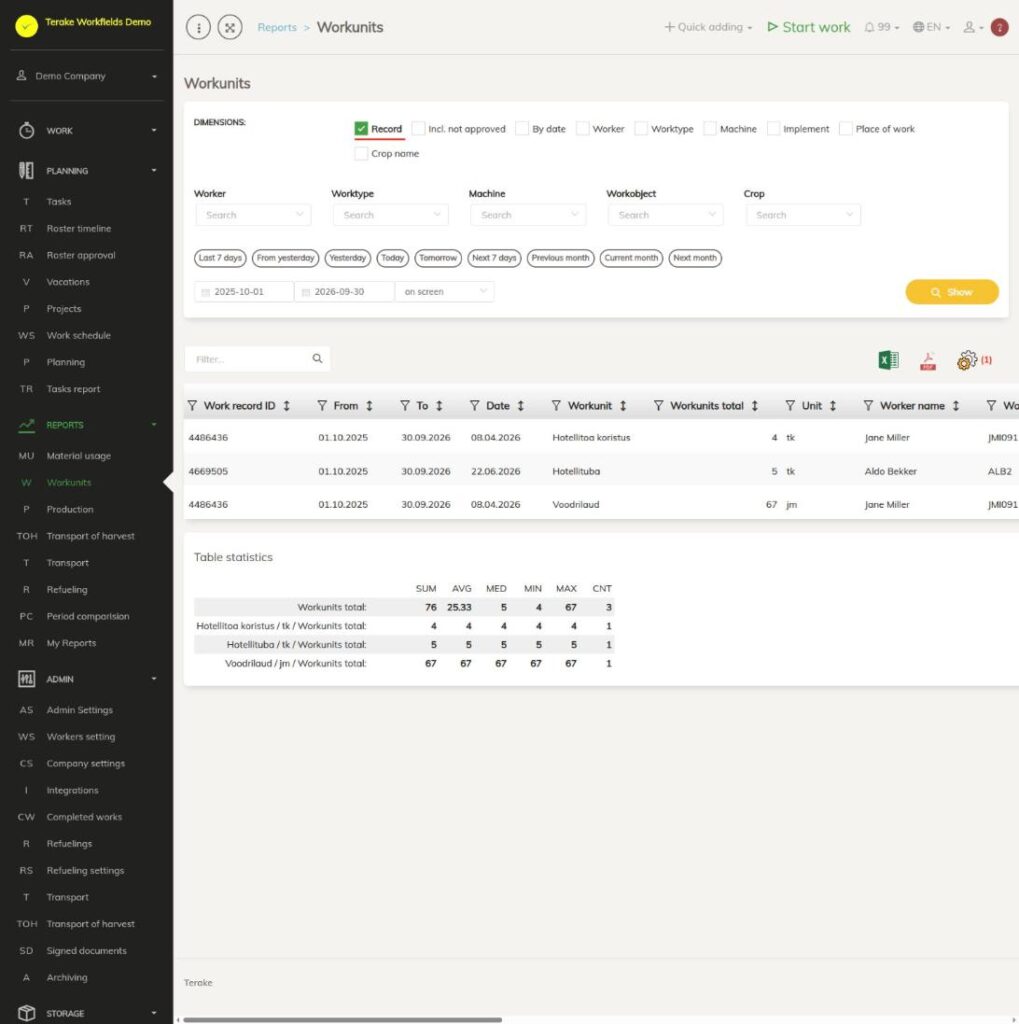Open the Machine search dropdown

pyautogui.click(x=528, y=215)
